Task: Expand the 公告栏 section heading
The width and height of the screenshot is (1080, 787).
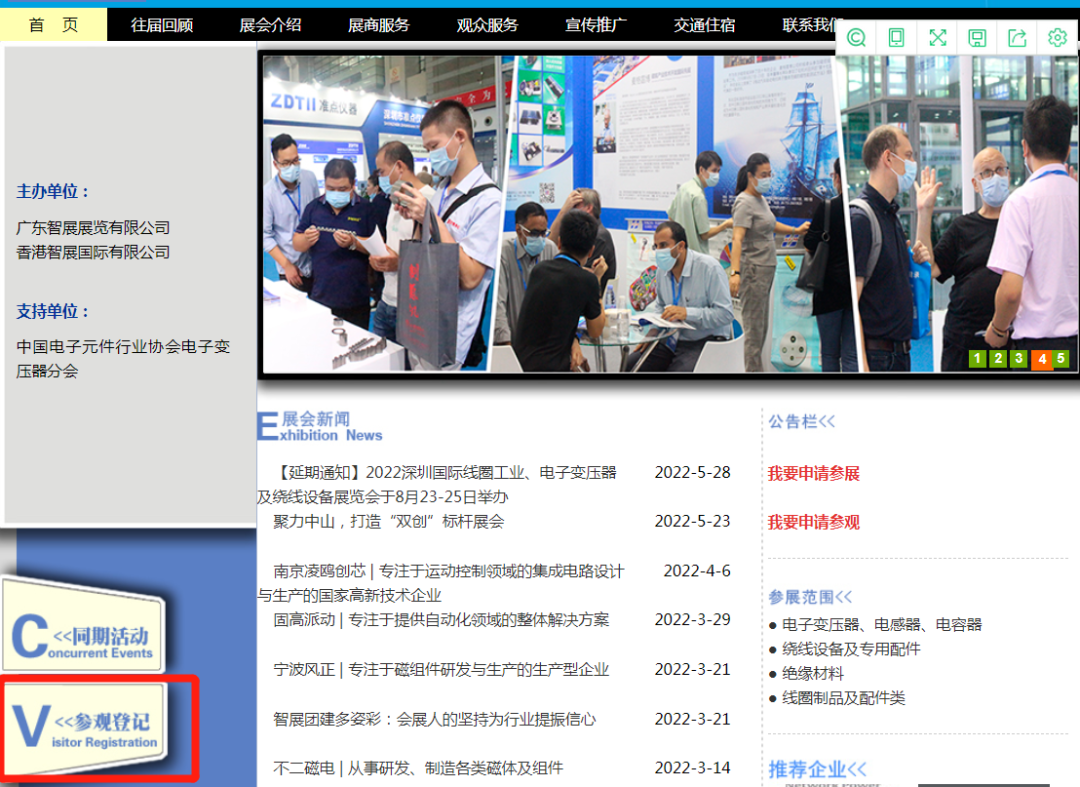Action: coord(801,422)
